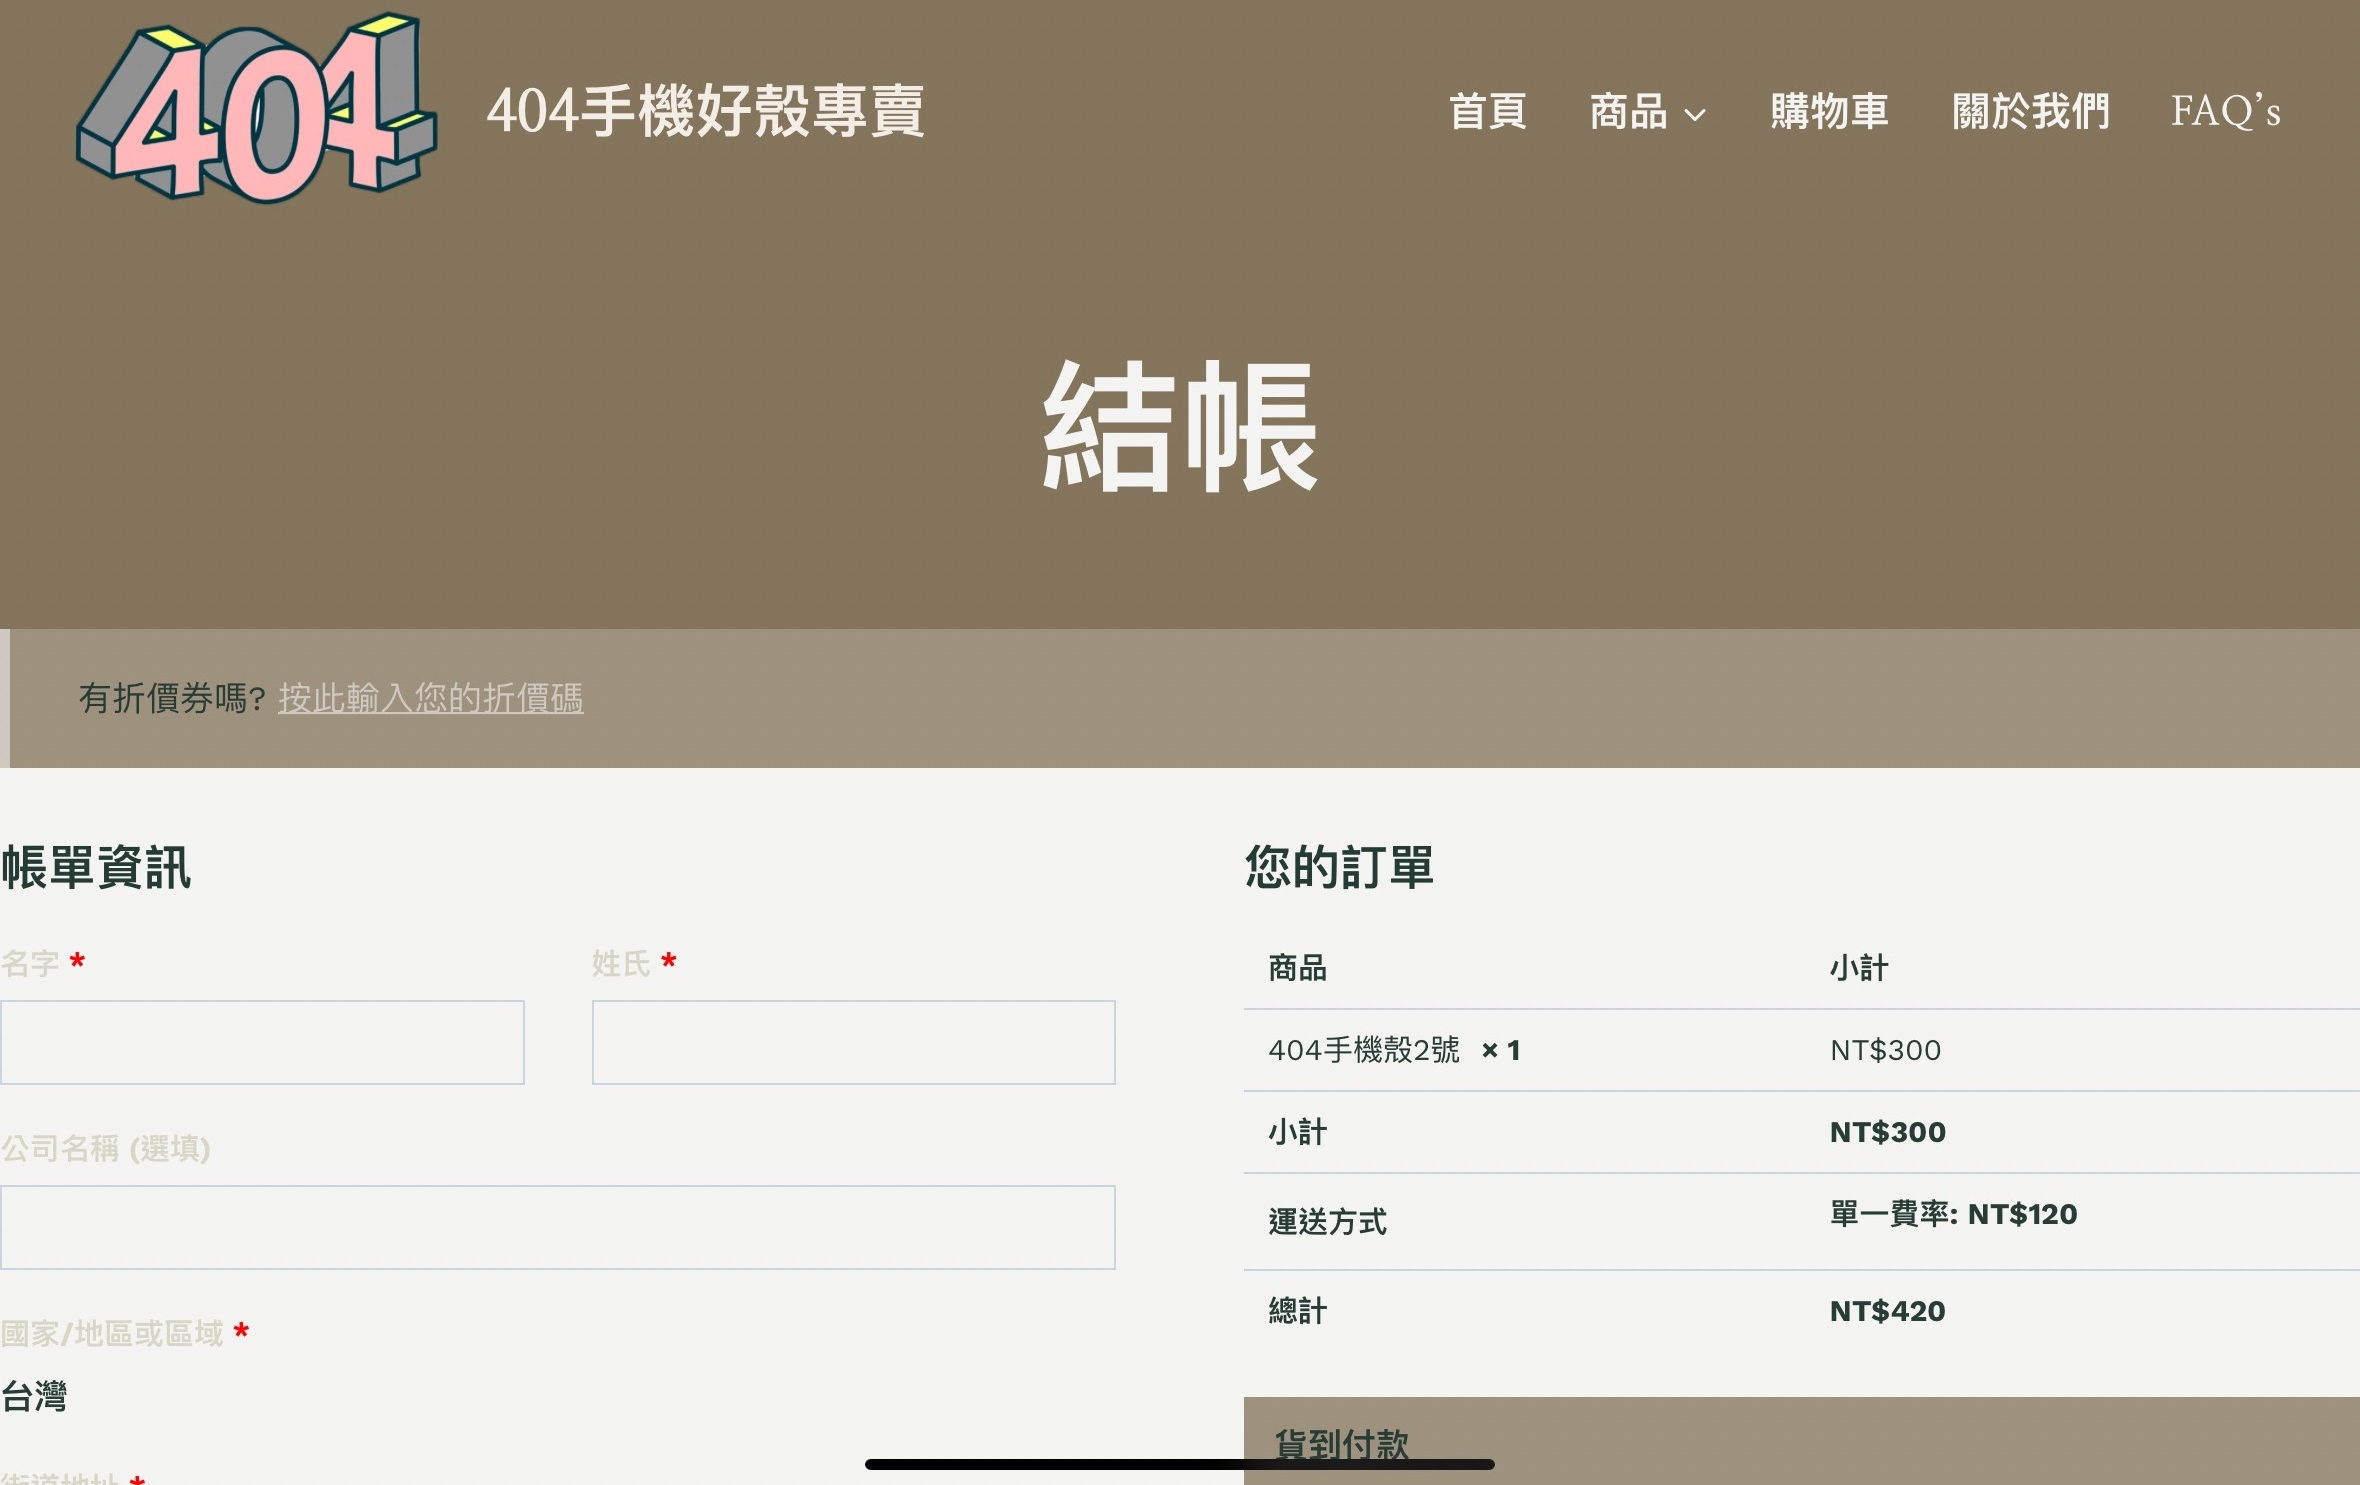The width and height of the screenshot is (2360, 1485).
Task: Expand the 商品 dropdown chevron arrow
Action: point(1695,115)
